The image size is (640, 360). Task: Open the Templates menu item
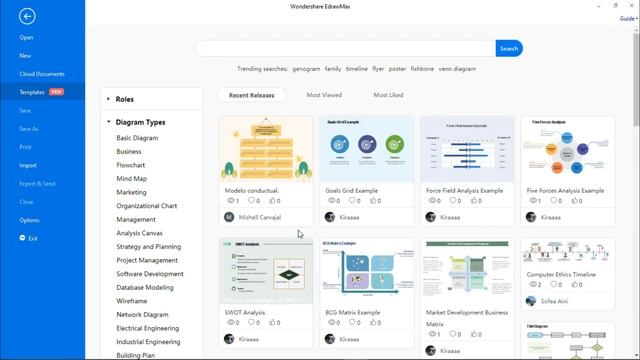pyautogui.click(x=42, y=92)
